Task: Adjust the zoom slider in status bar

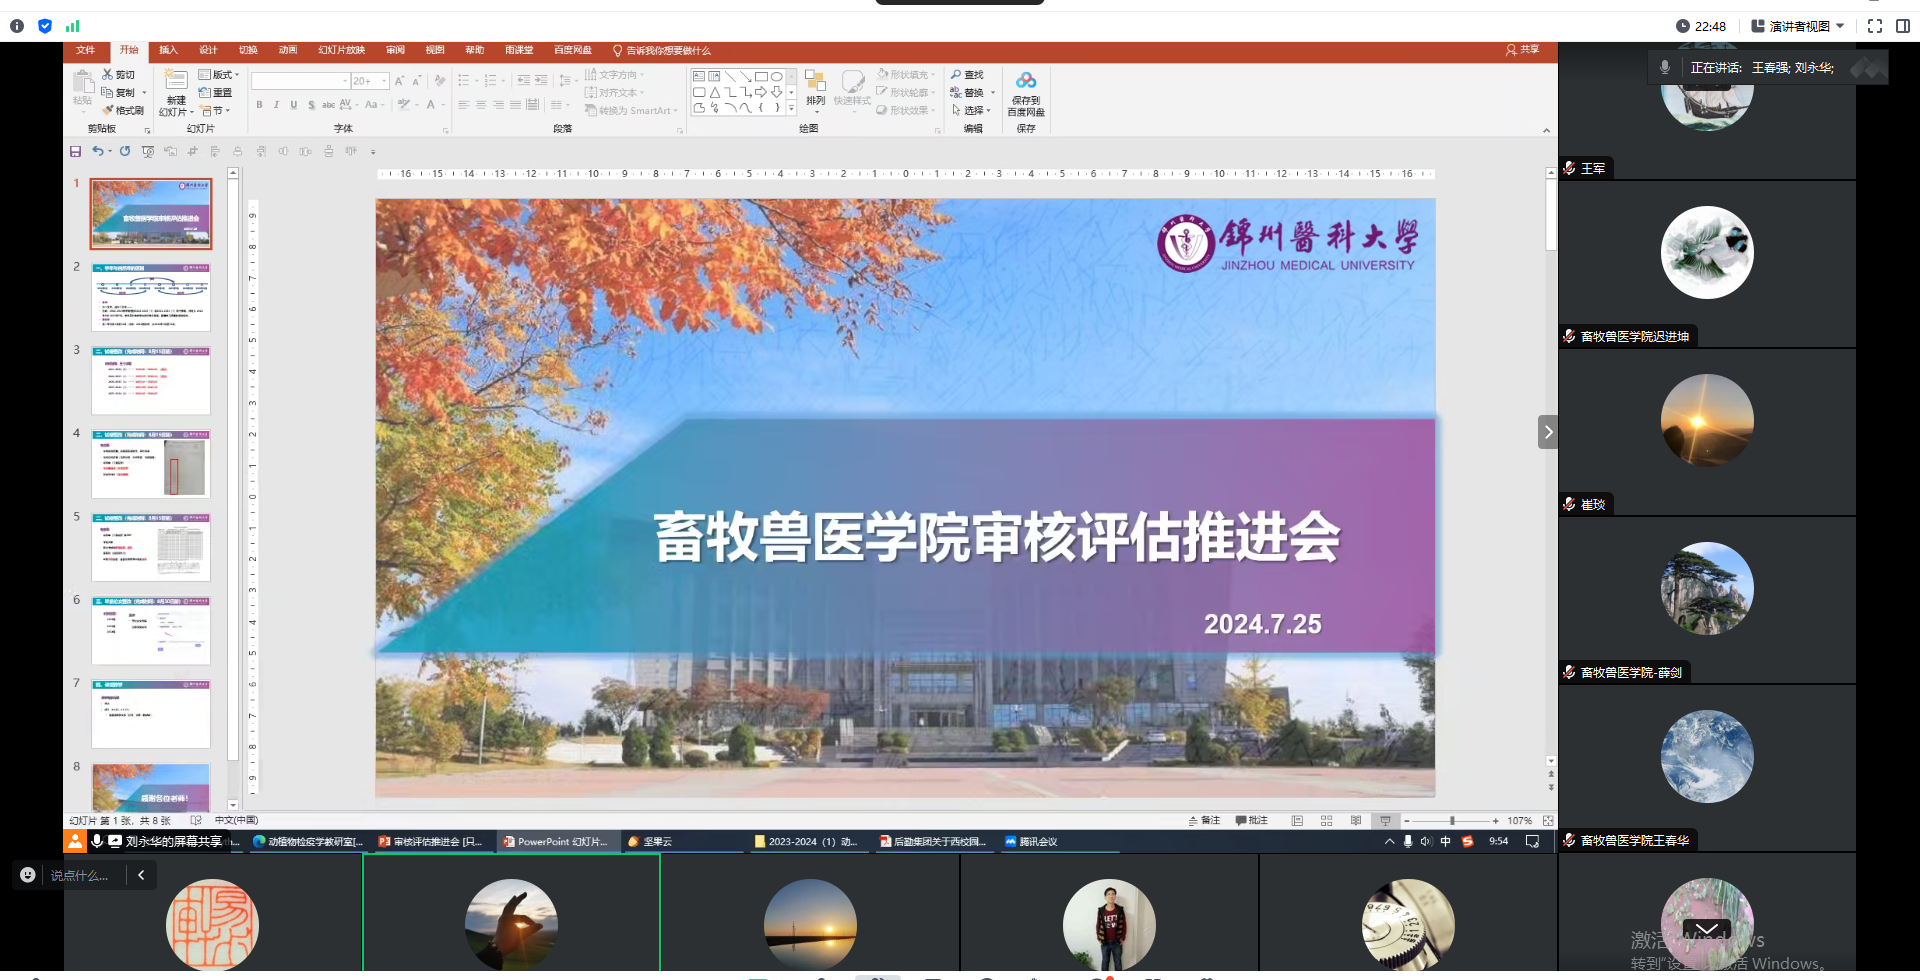Action: tap(1451, 820)
